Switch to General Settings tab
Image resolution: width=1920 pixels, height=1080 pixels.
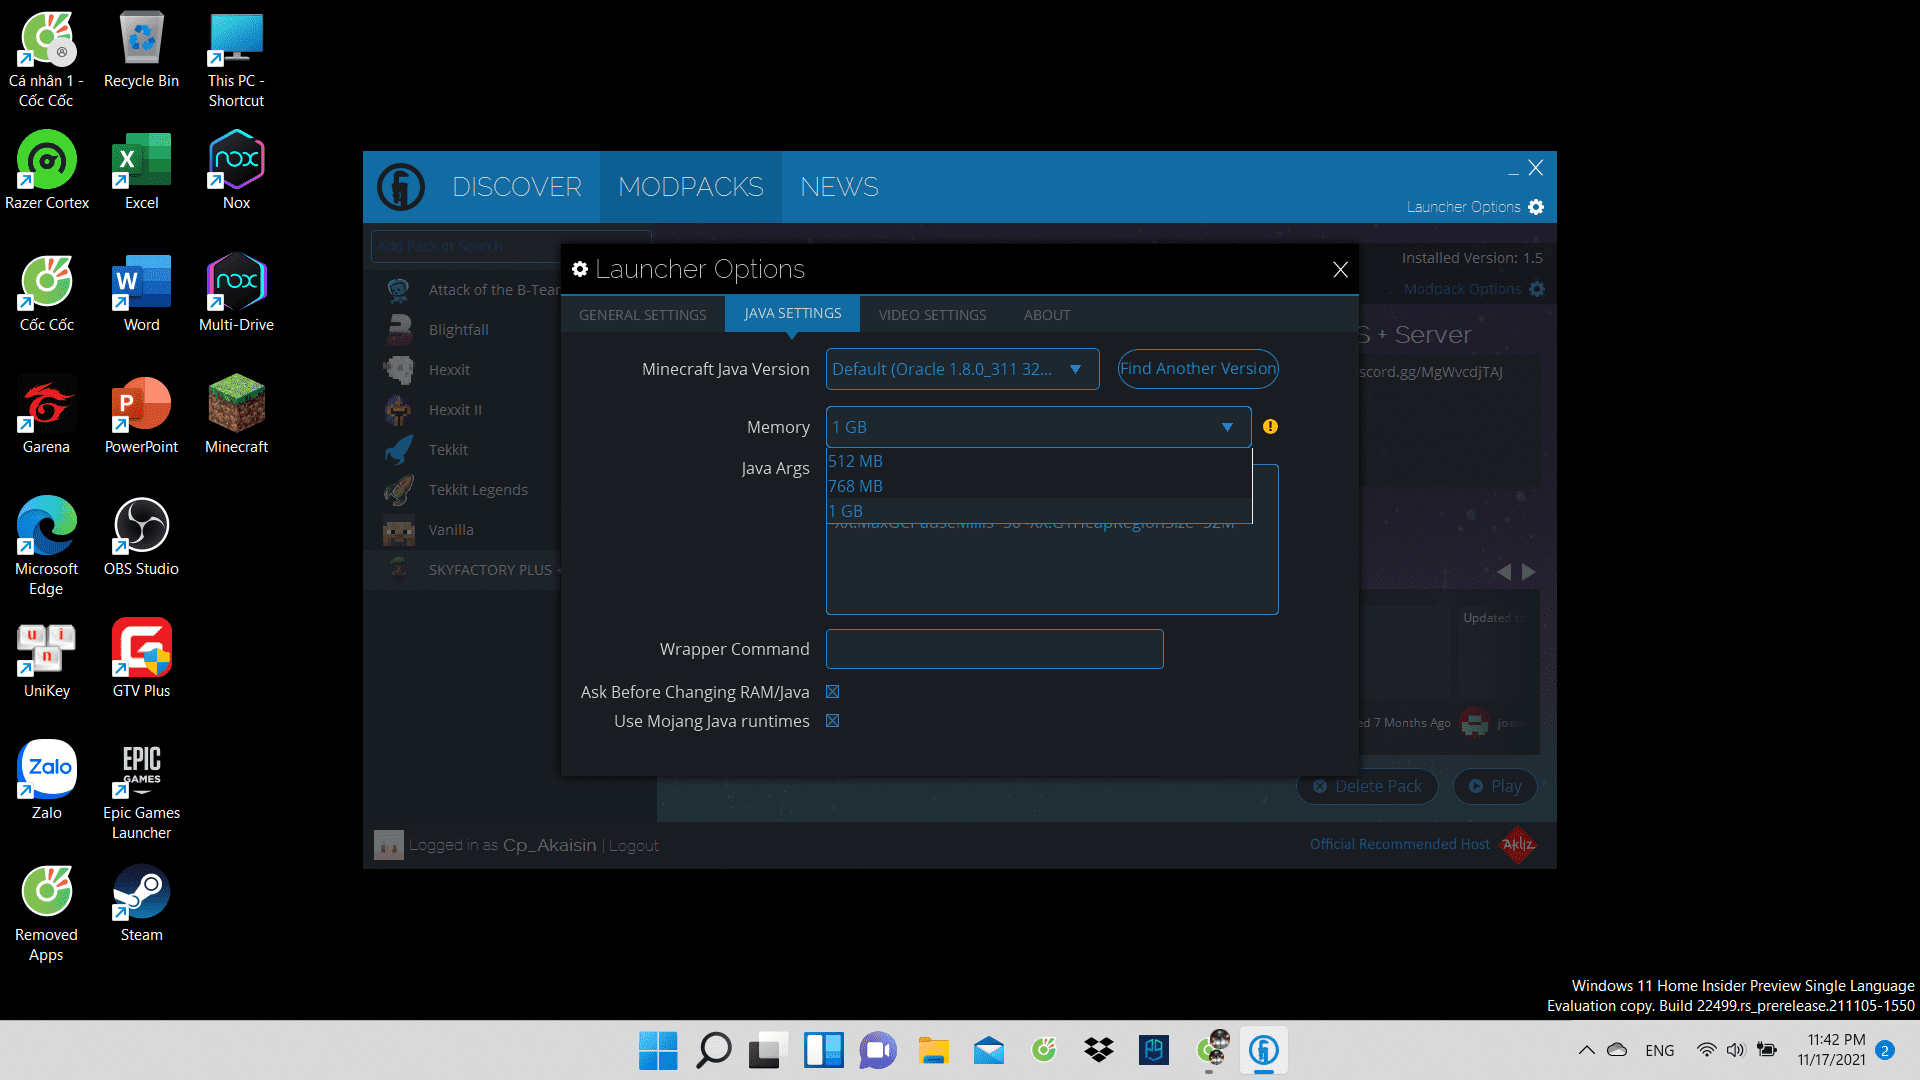[x=642, y=315]
